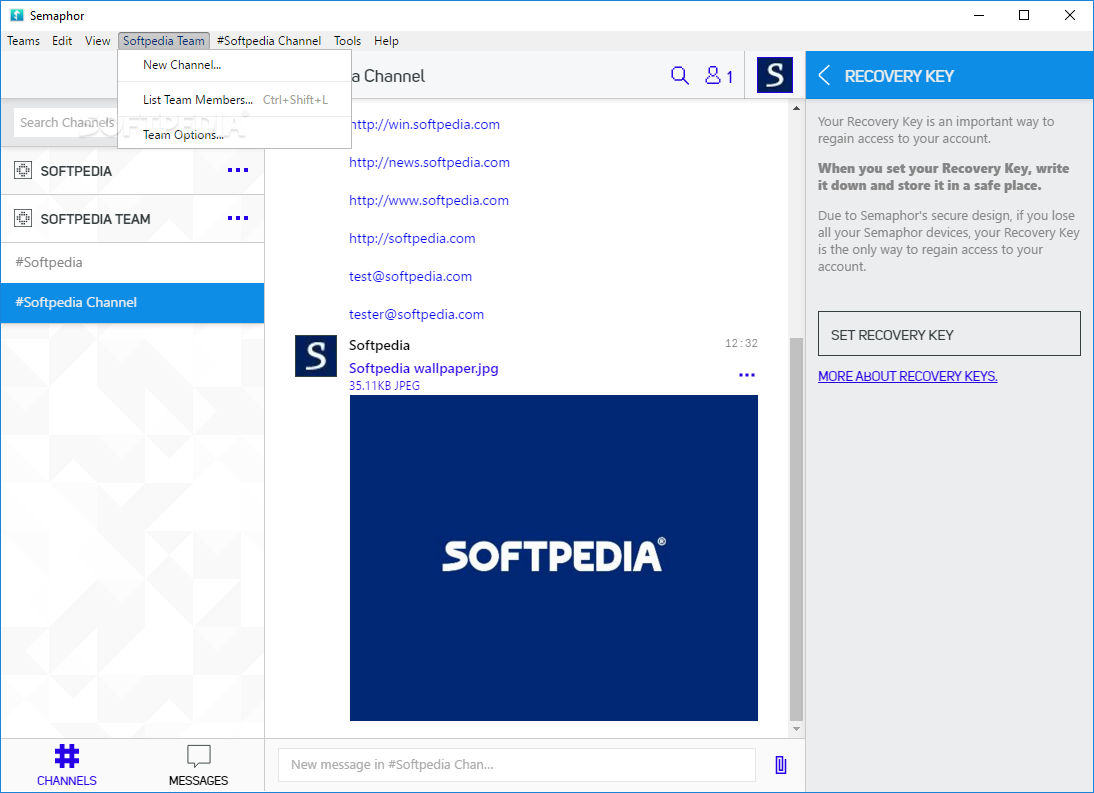This screenshot has height=793, width=1094.
Task: Open http://news.softpedia.com link
Action: (x=429, y=163)
